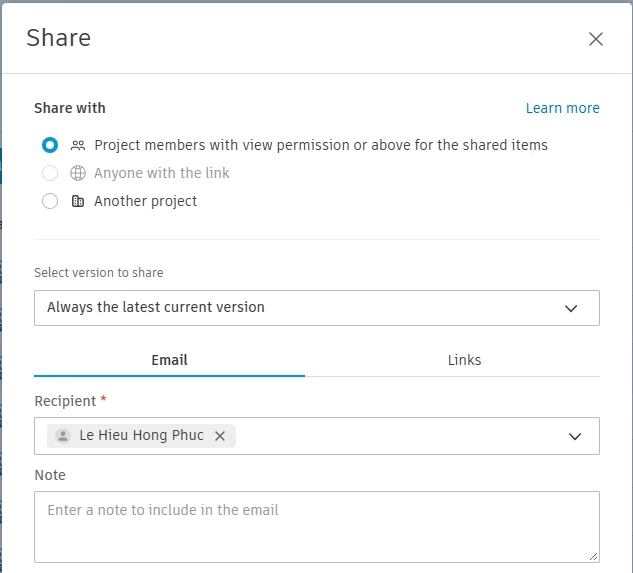Image resolution: width=633 pixels, height=573 pixels.
Task: Remove recipient Le Hieu Hong Phuc
Action: [220, 436]
